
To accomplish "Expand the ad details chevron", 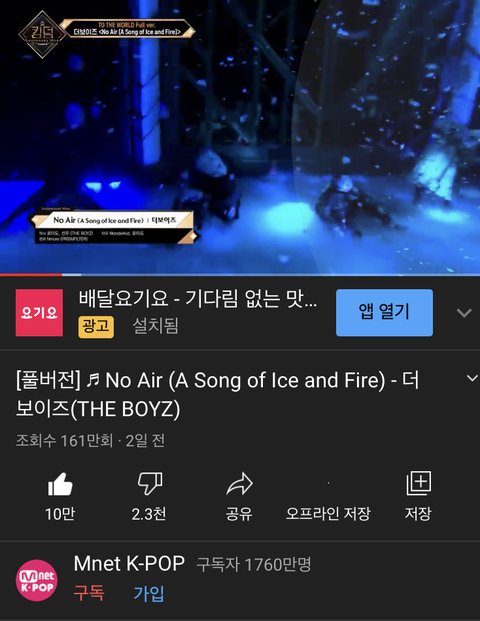I will [464, 313].
